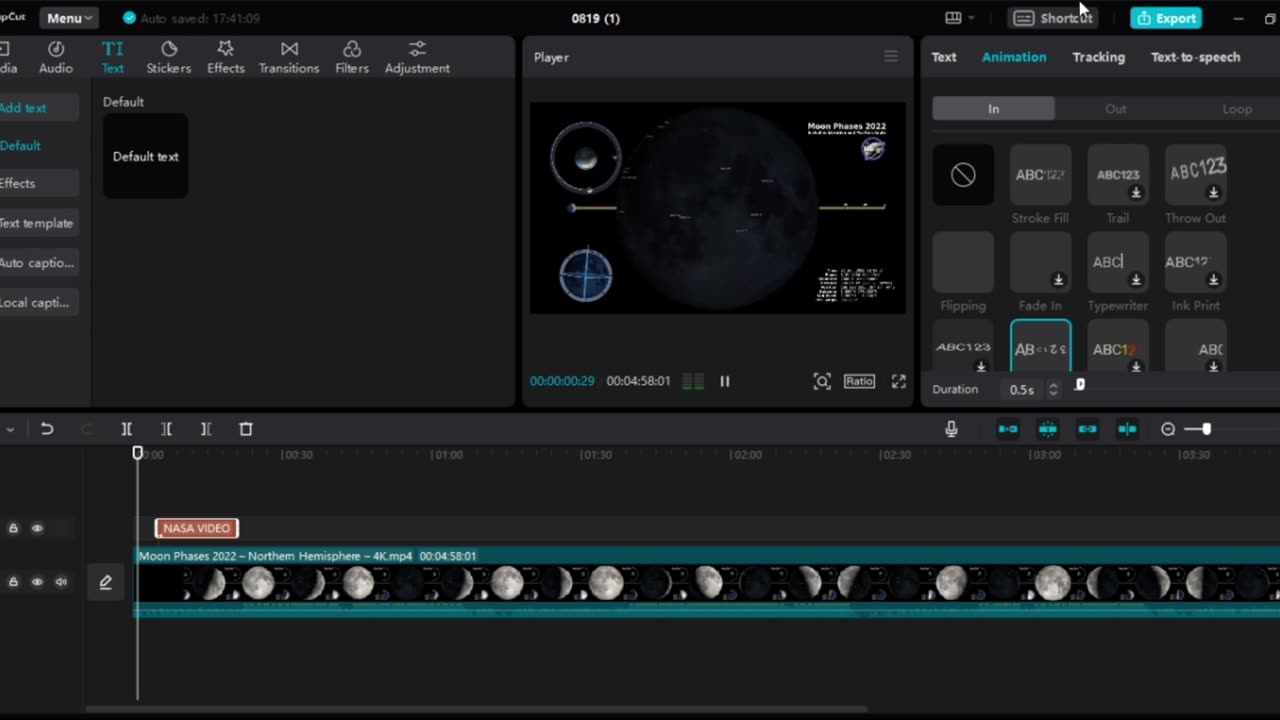The image size is (1280, 720).
Task: Select the Fade In animation
Action: 1040,262
